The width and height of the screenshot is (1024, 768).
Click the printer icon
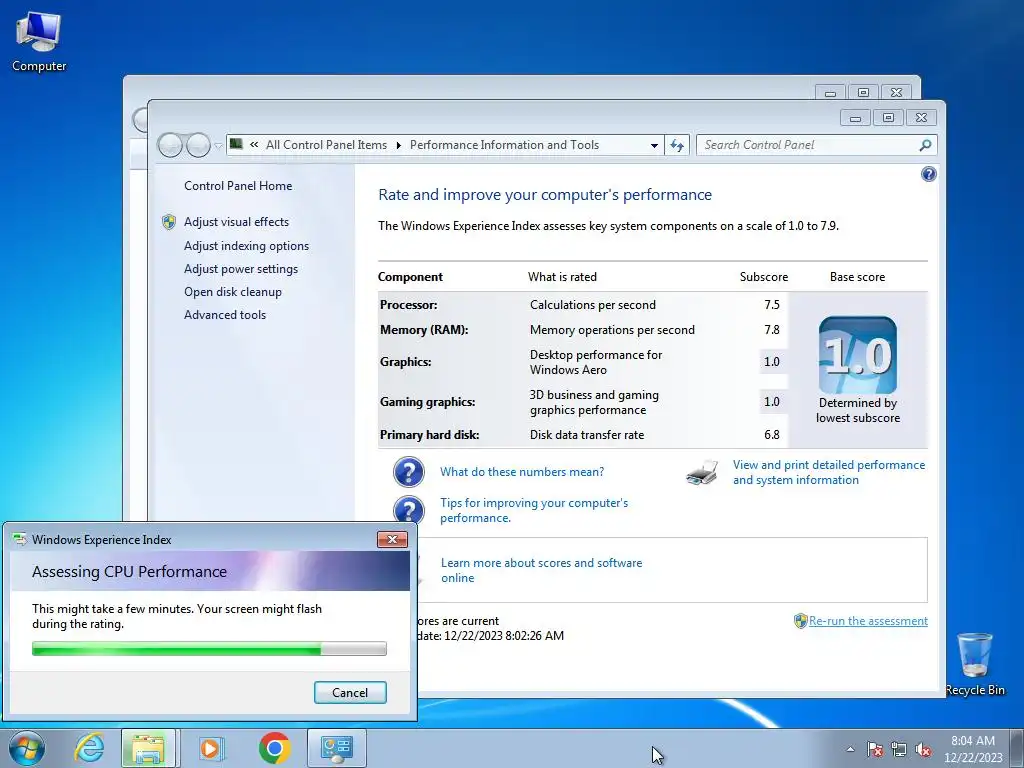coord(702,472)
